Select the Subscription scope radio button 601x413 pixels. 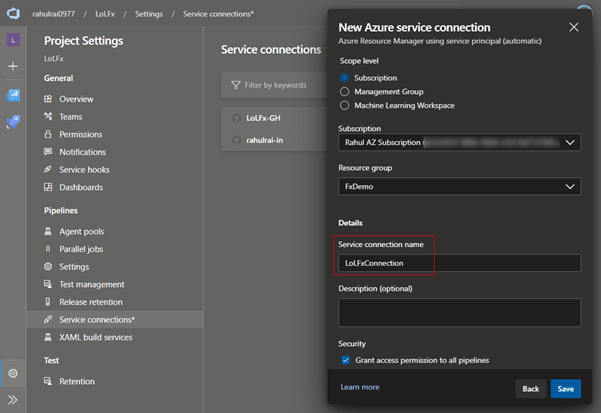345,78
